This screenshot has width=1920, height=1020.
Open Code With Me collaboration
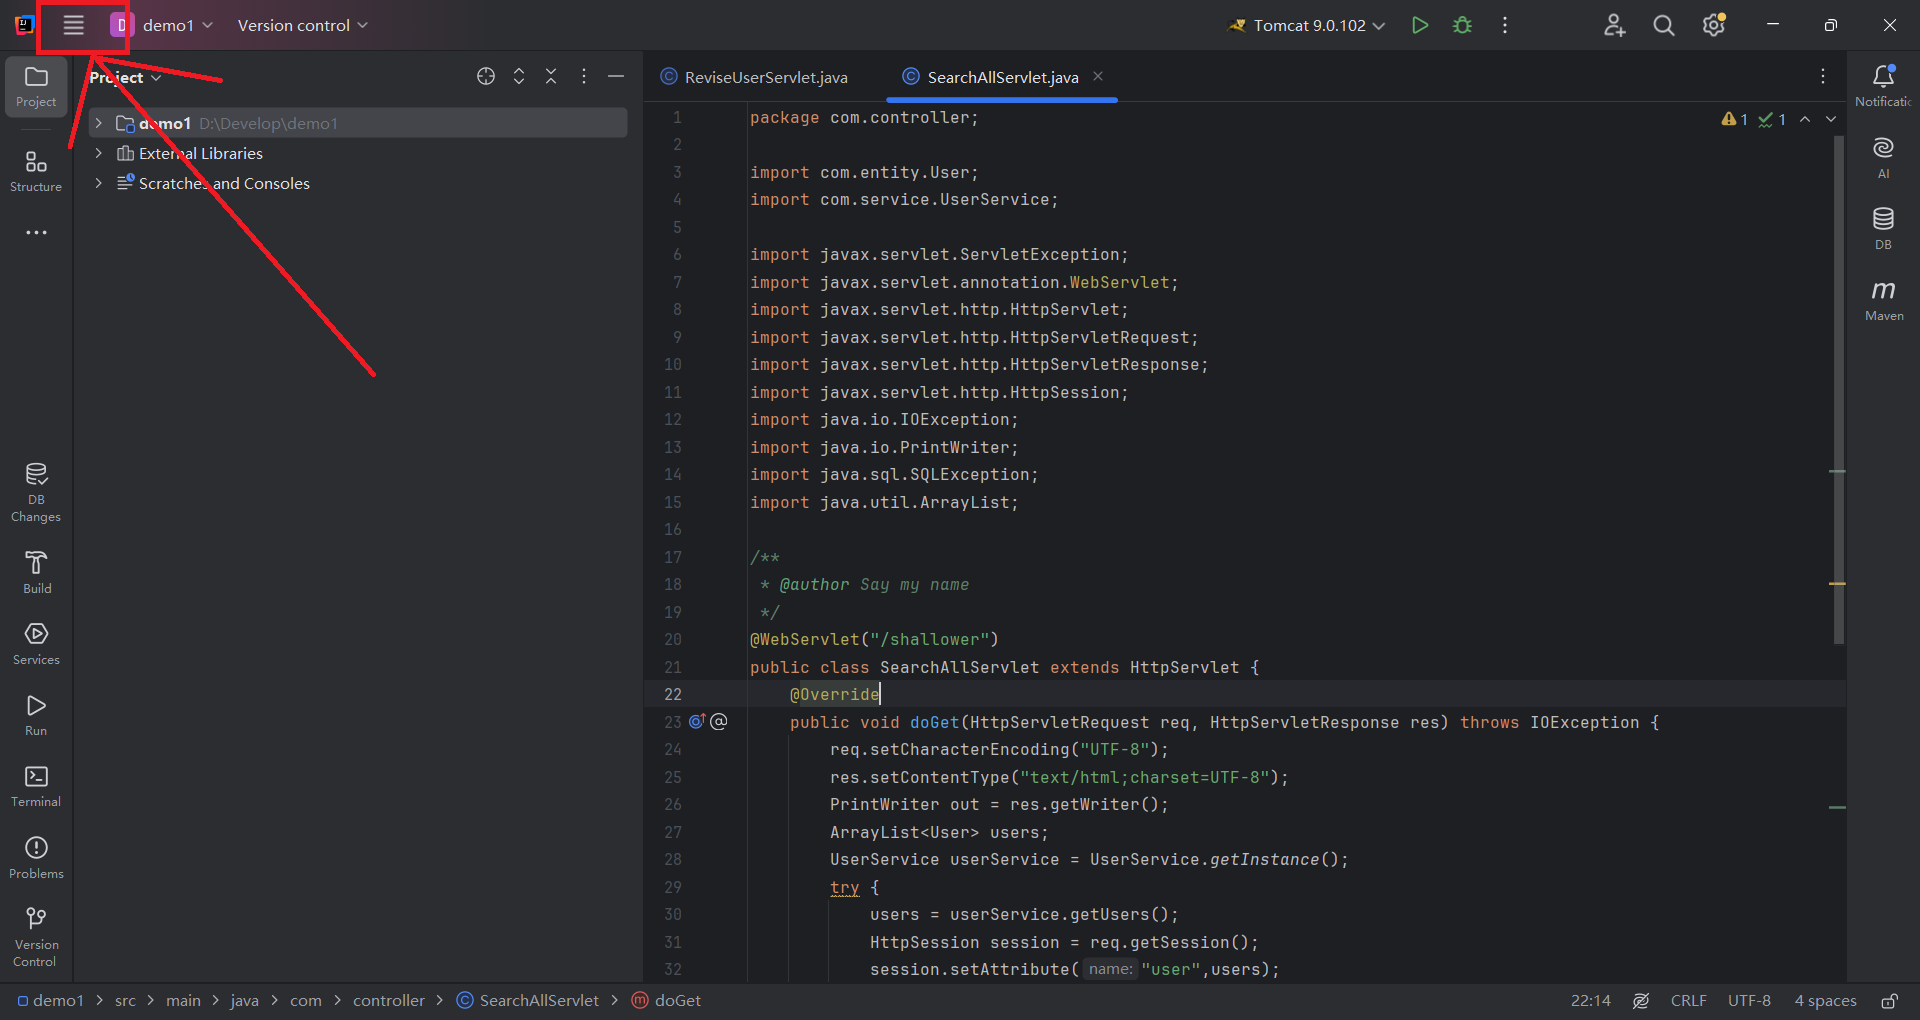tap(1615, 25)
